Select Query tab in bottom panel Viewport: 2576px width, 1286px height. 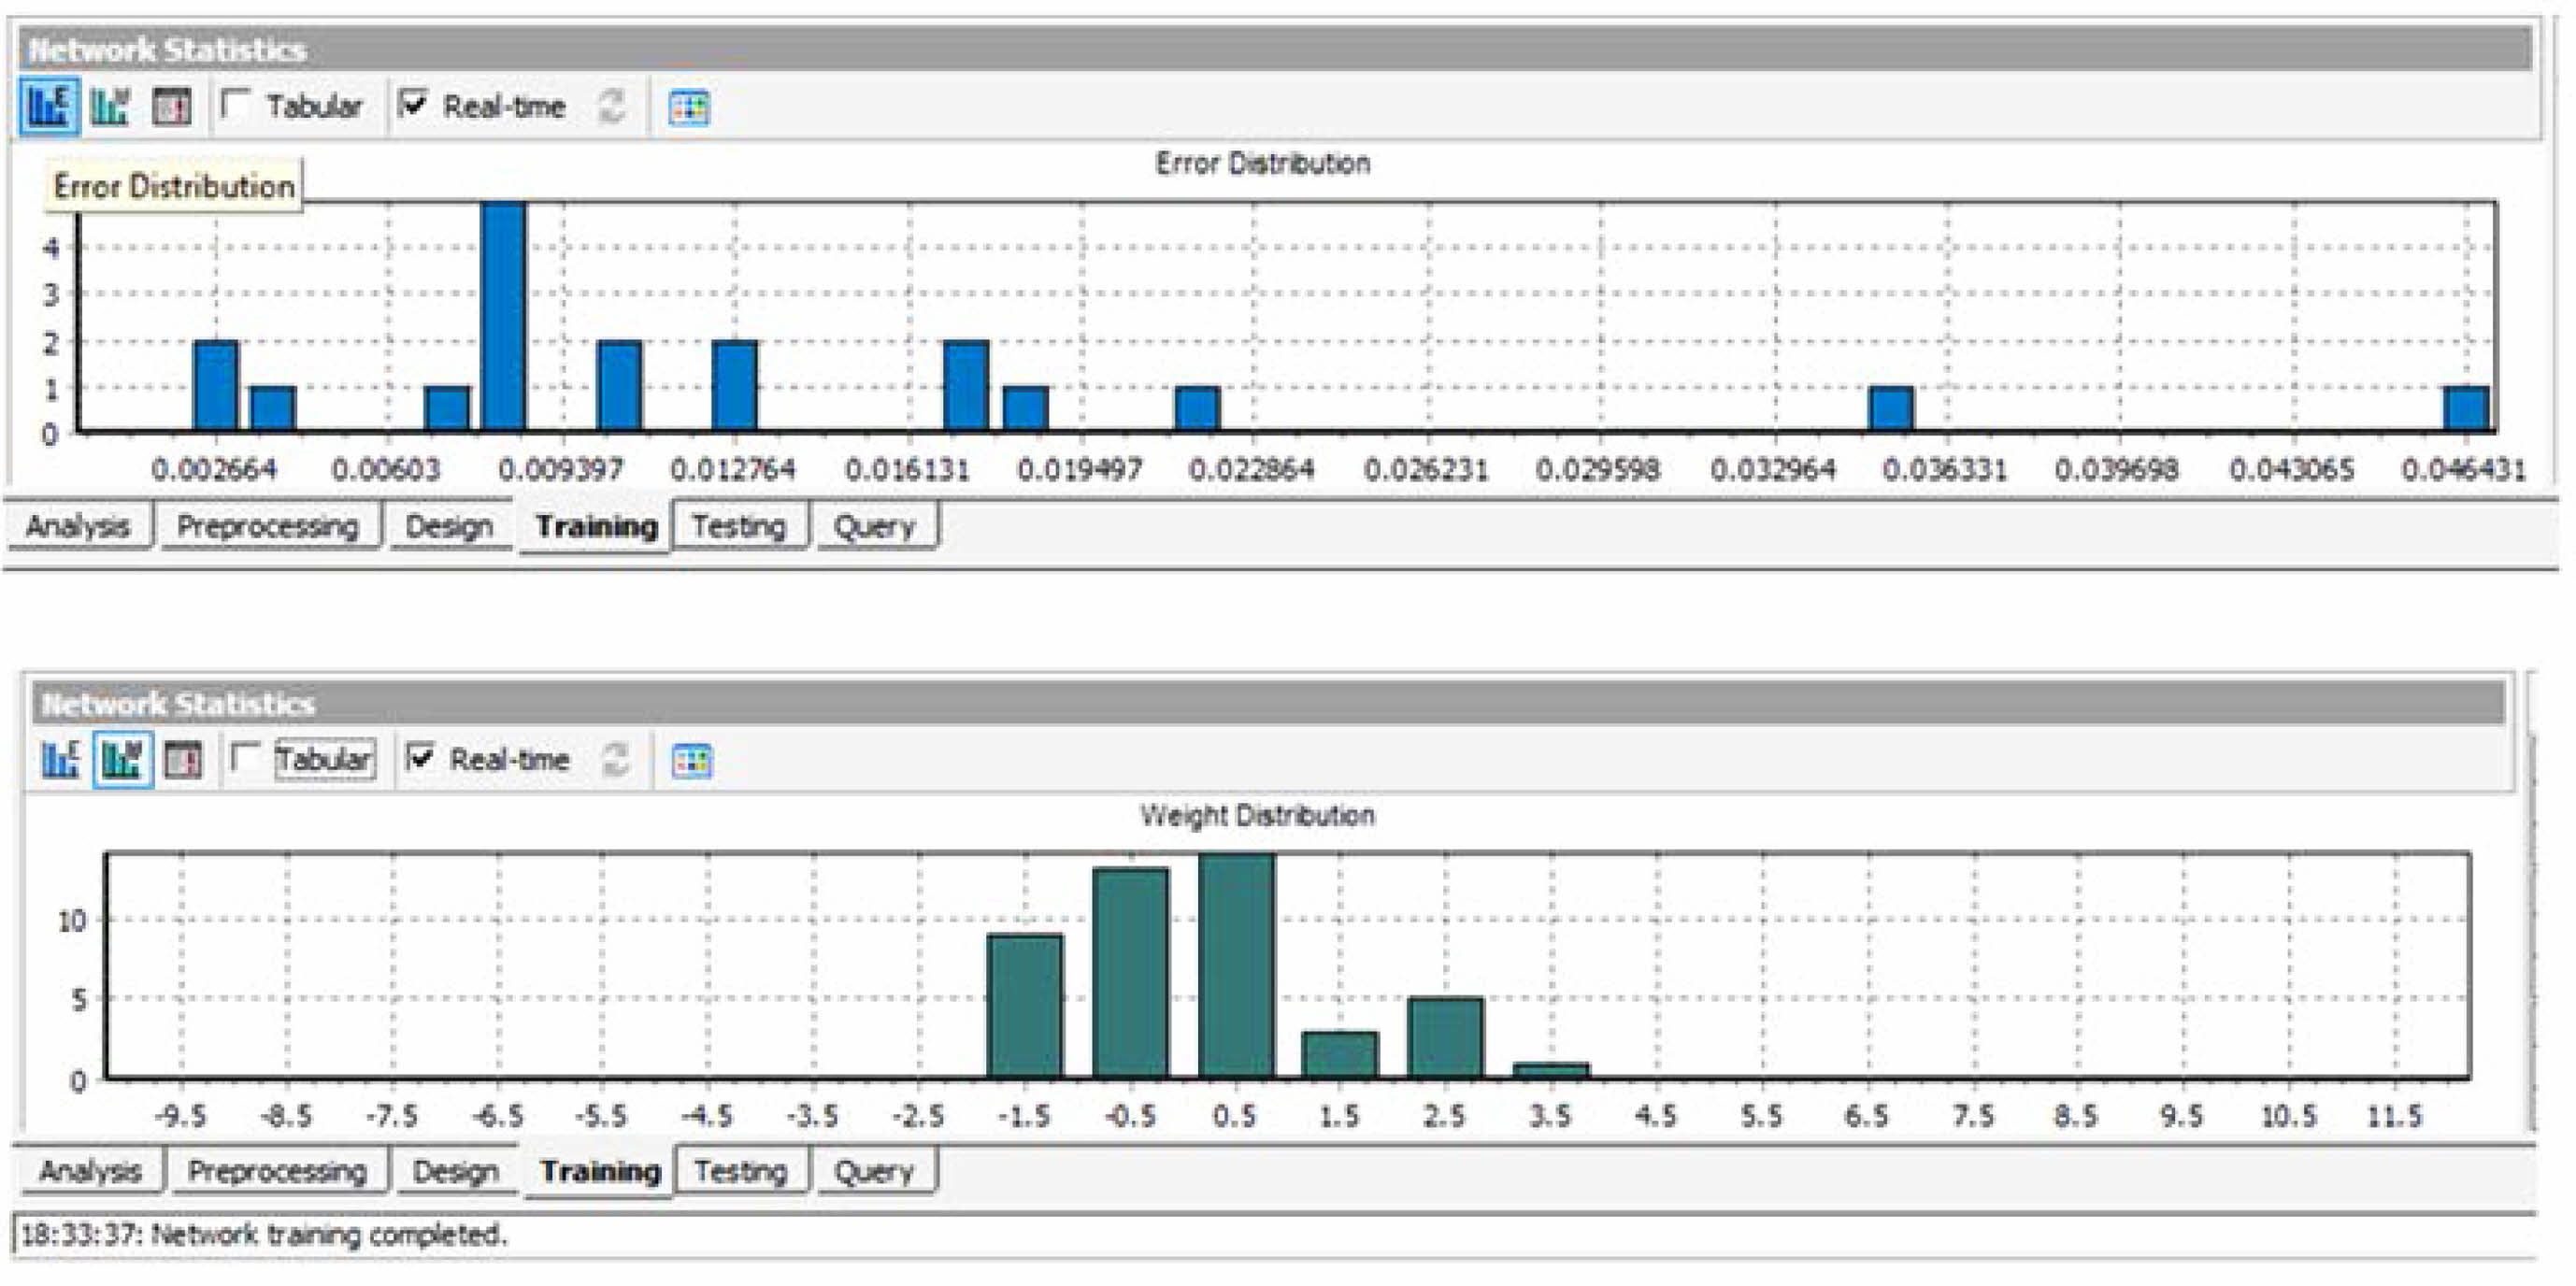point(874,1171)
